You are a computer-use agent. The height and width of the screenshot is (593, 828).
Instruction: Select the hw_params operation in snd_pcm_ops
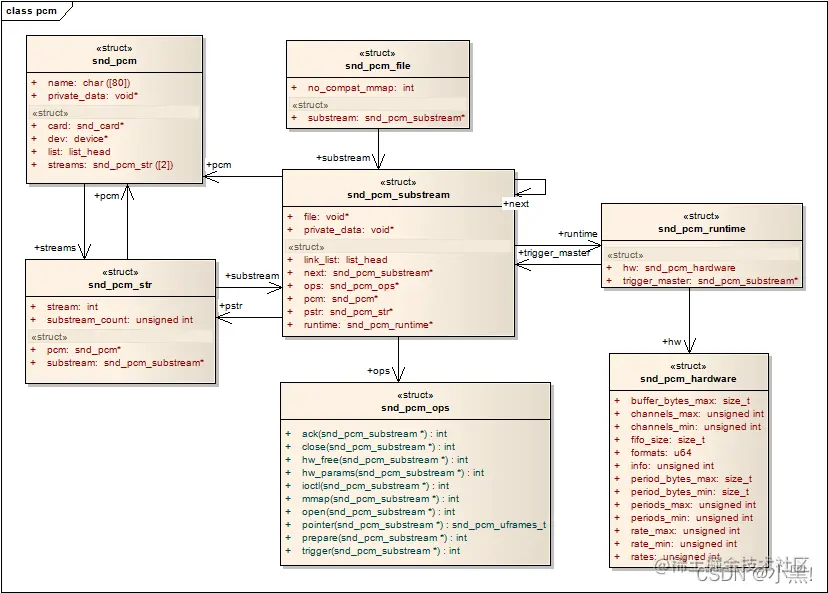pyautogui.click(x=393, y=473)
